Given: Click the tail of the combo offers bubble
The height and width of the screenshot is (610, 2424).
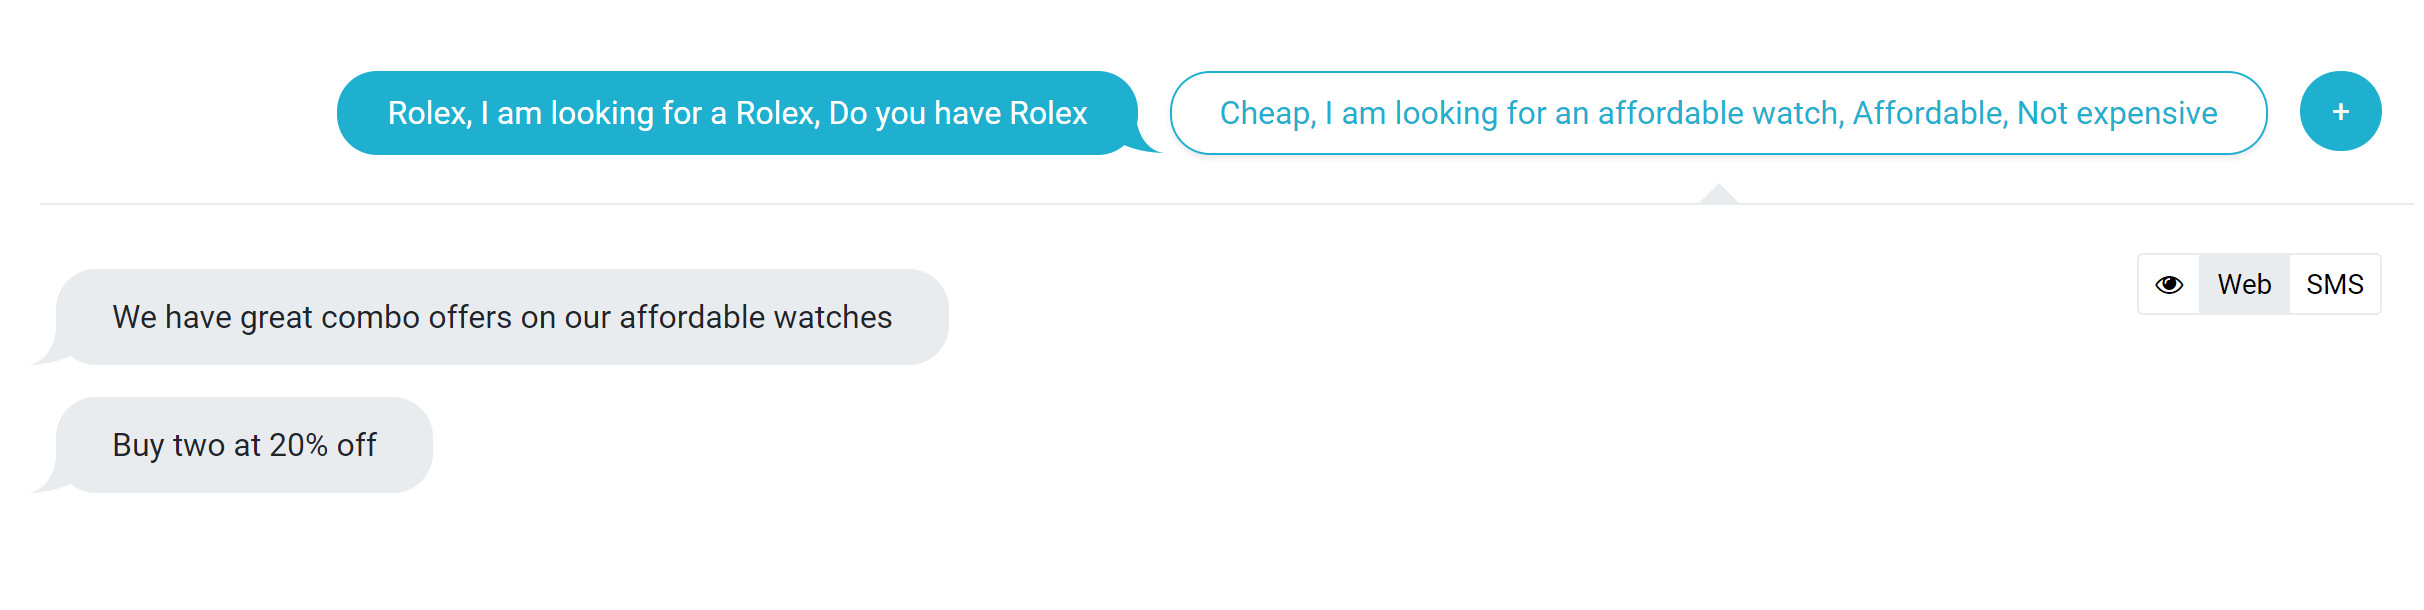Looking at the screenshot, I should tap(48, 350).
